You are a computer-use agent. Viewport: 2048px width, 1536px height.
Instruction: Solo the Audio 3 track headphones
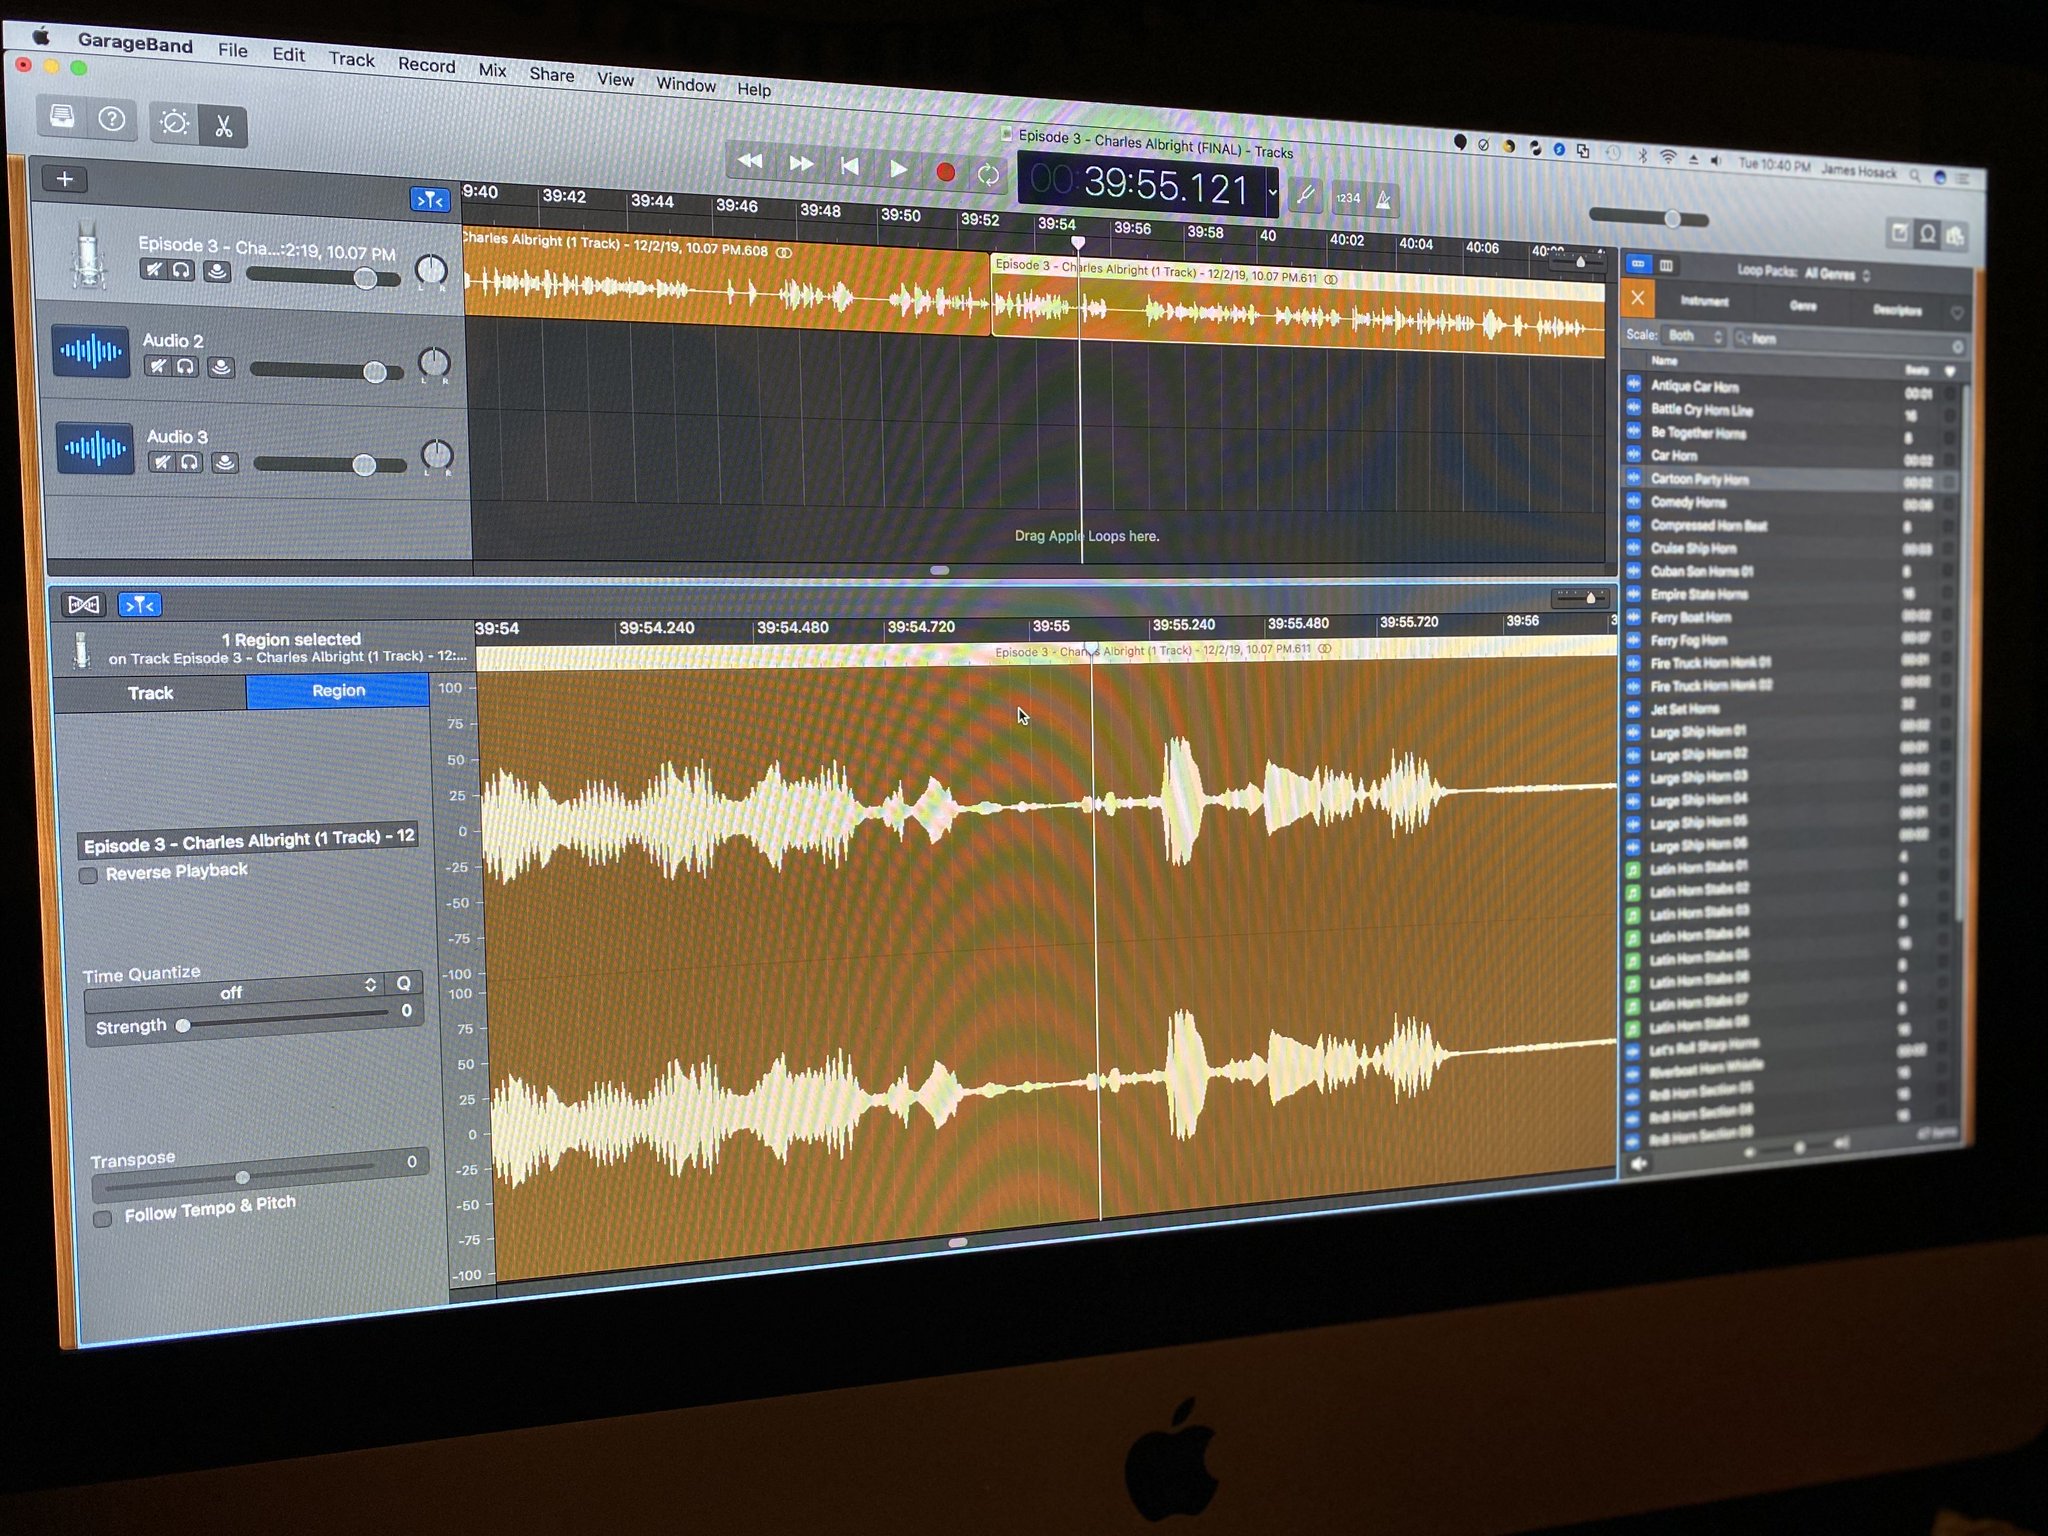(x=191, y=462)
